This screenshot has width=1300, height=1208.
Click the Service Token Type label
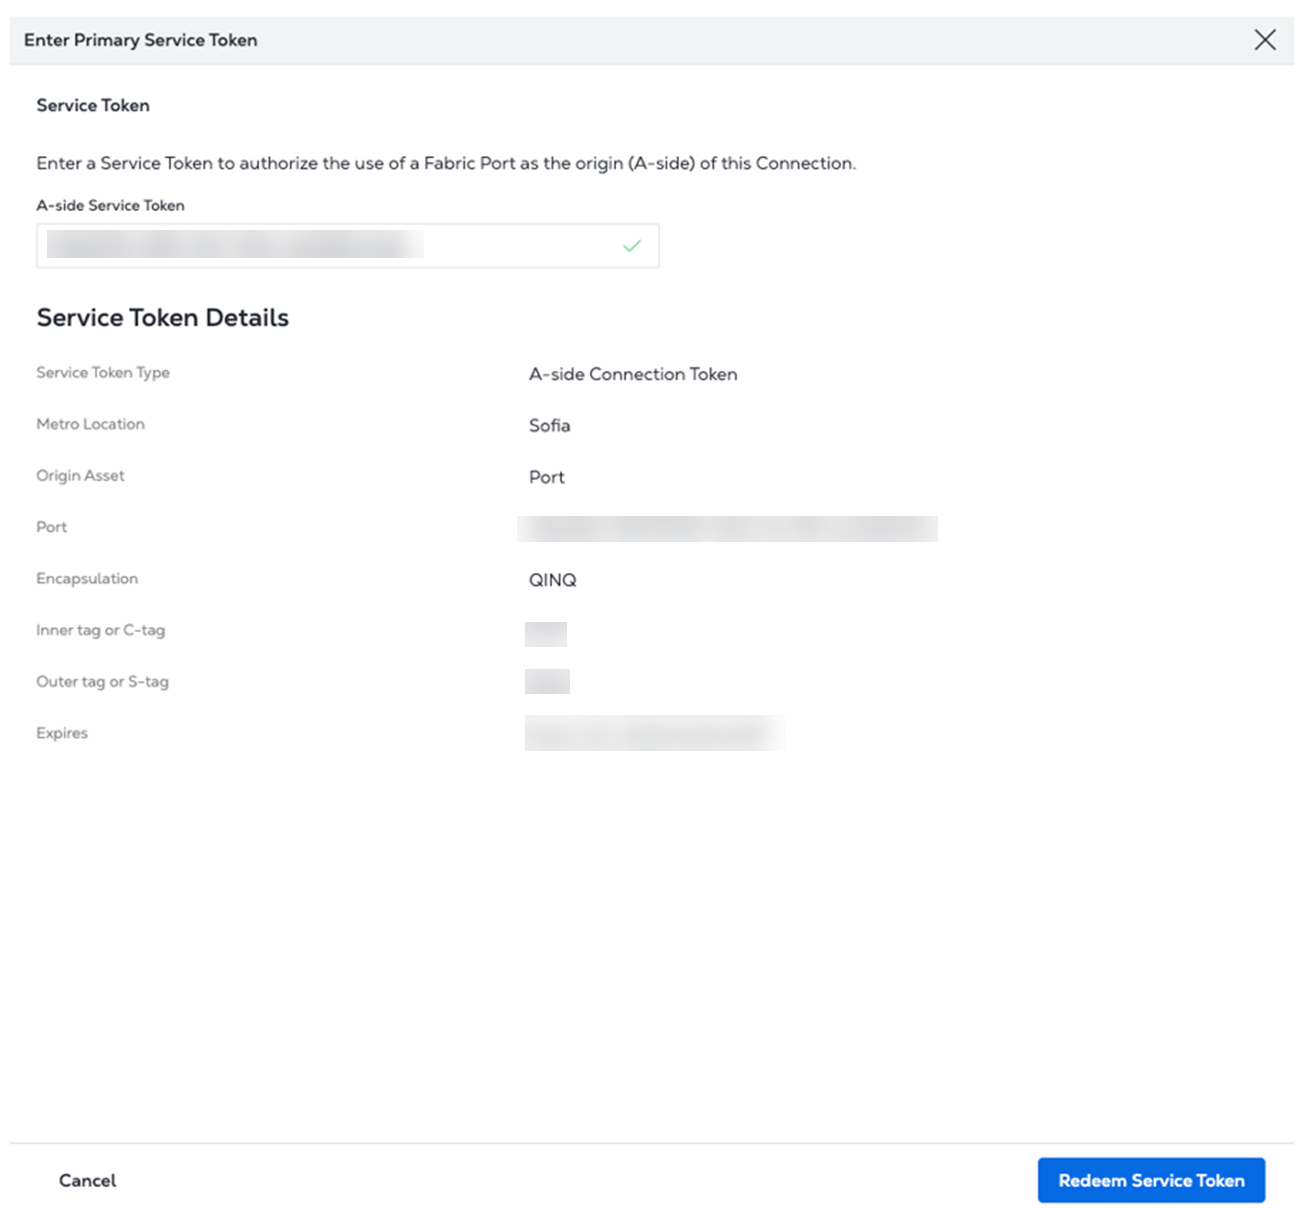pyautogui.click(x=103, y=373)
